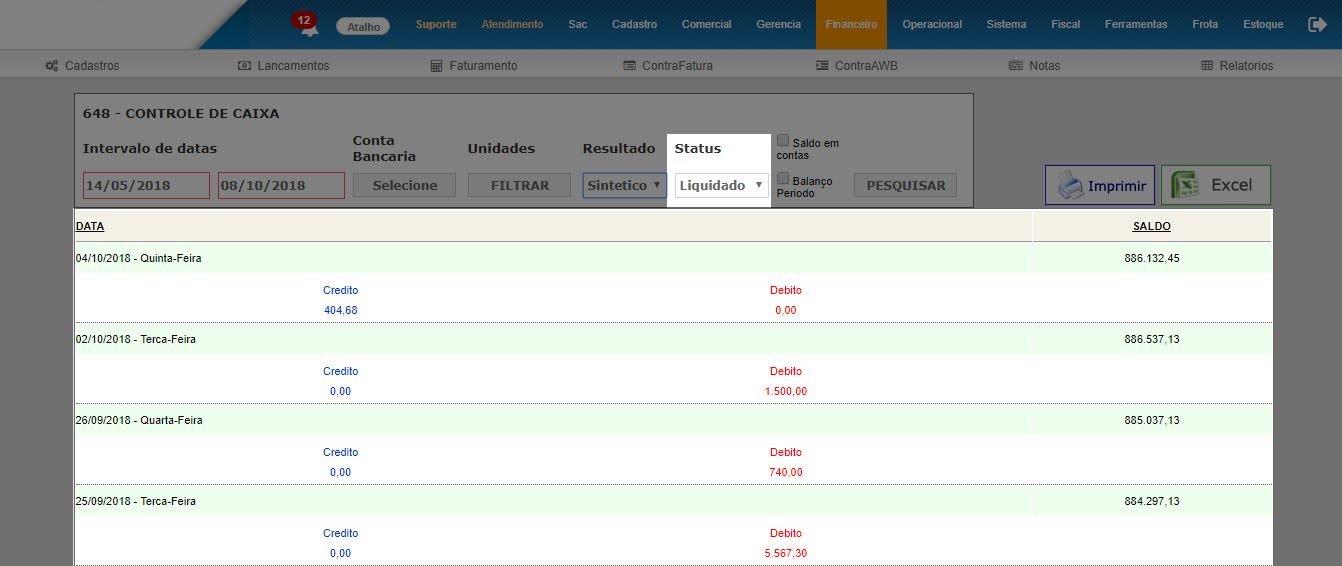Export the report with the Excel button

(x=1215, y=185)
